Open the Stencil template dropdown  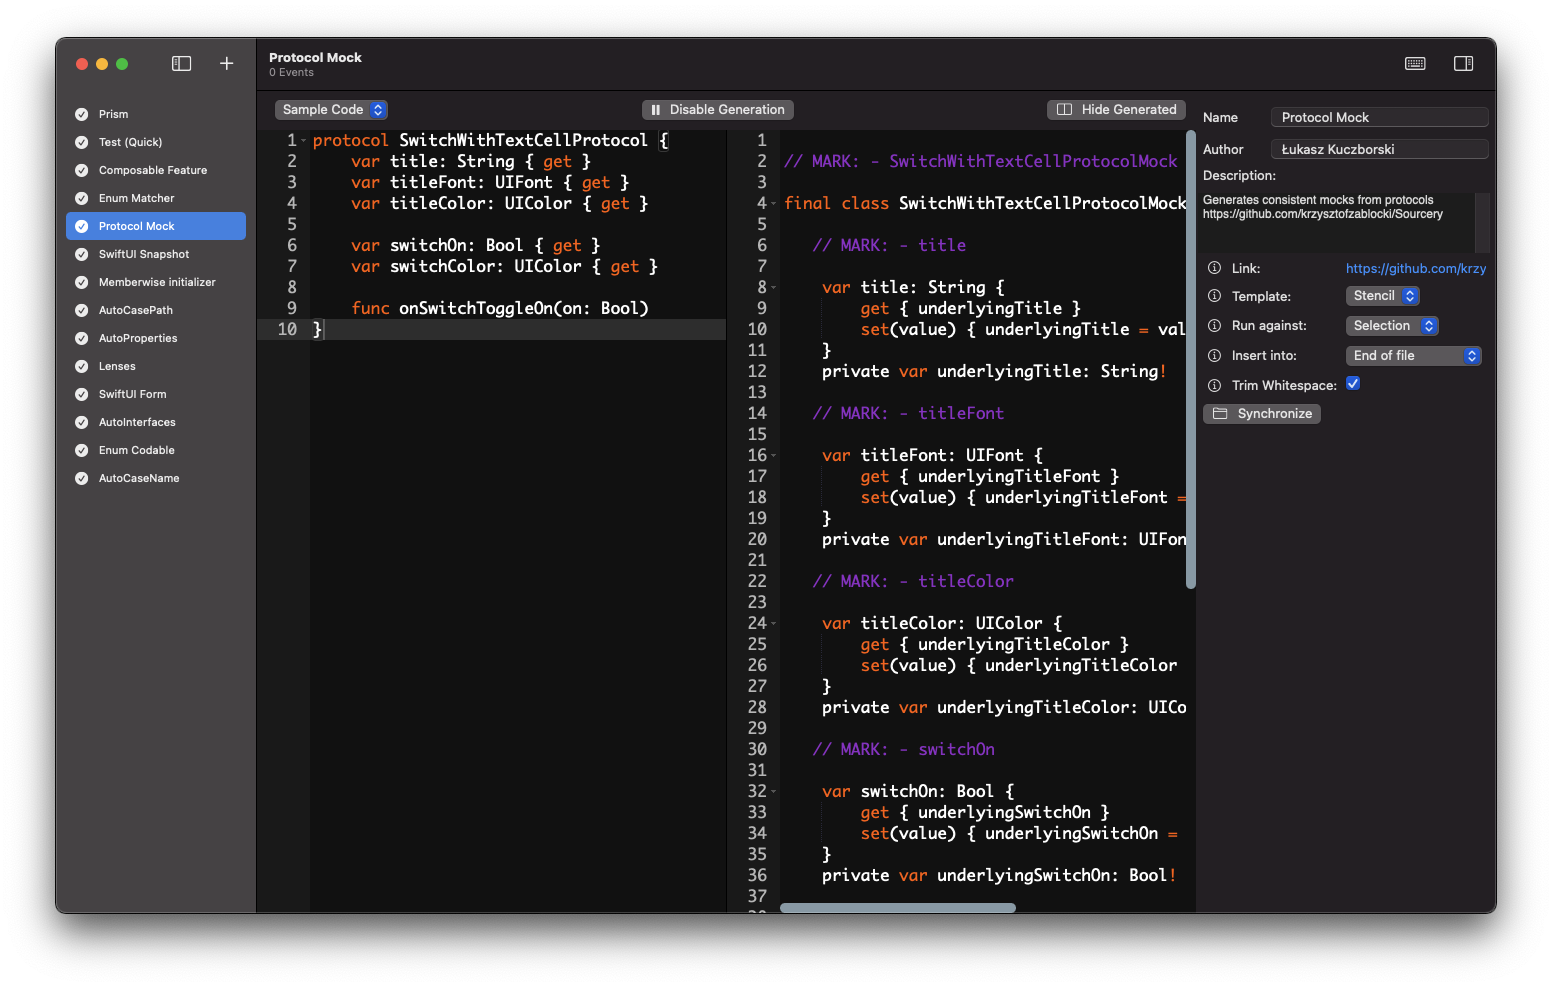[1382, 296]
